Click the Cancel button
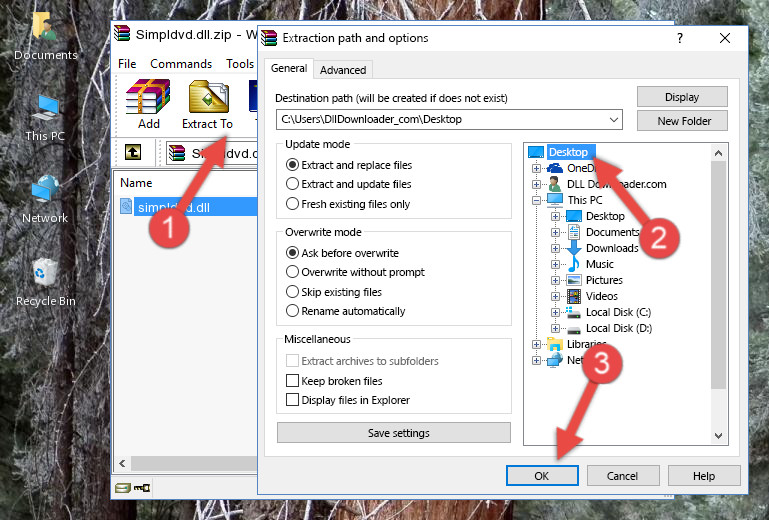The height and width of the screenshot is (520, 769). [x=622, y=476]
